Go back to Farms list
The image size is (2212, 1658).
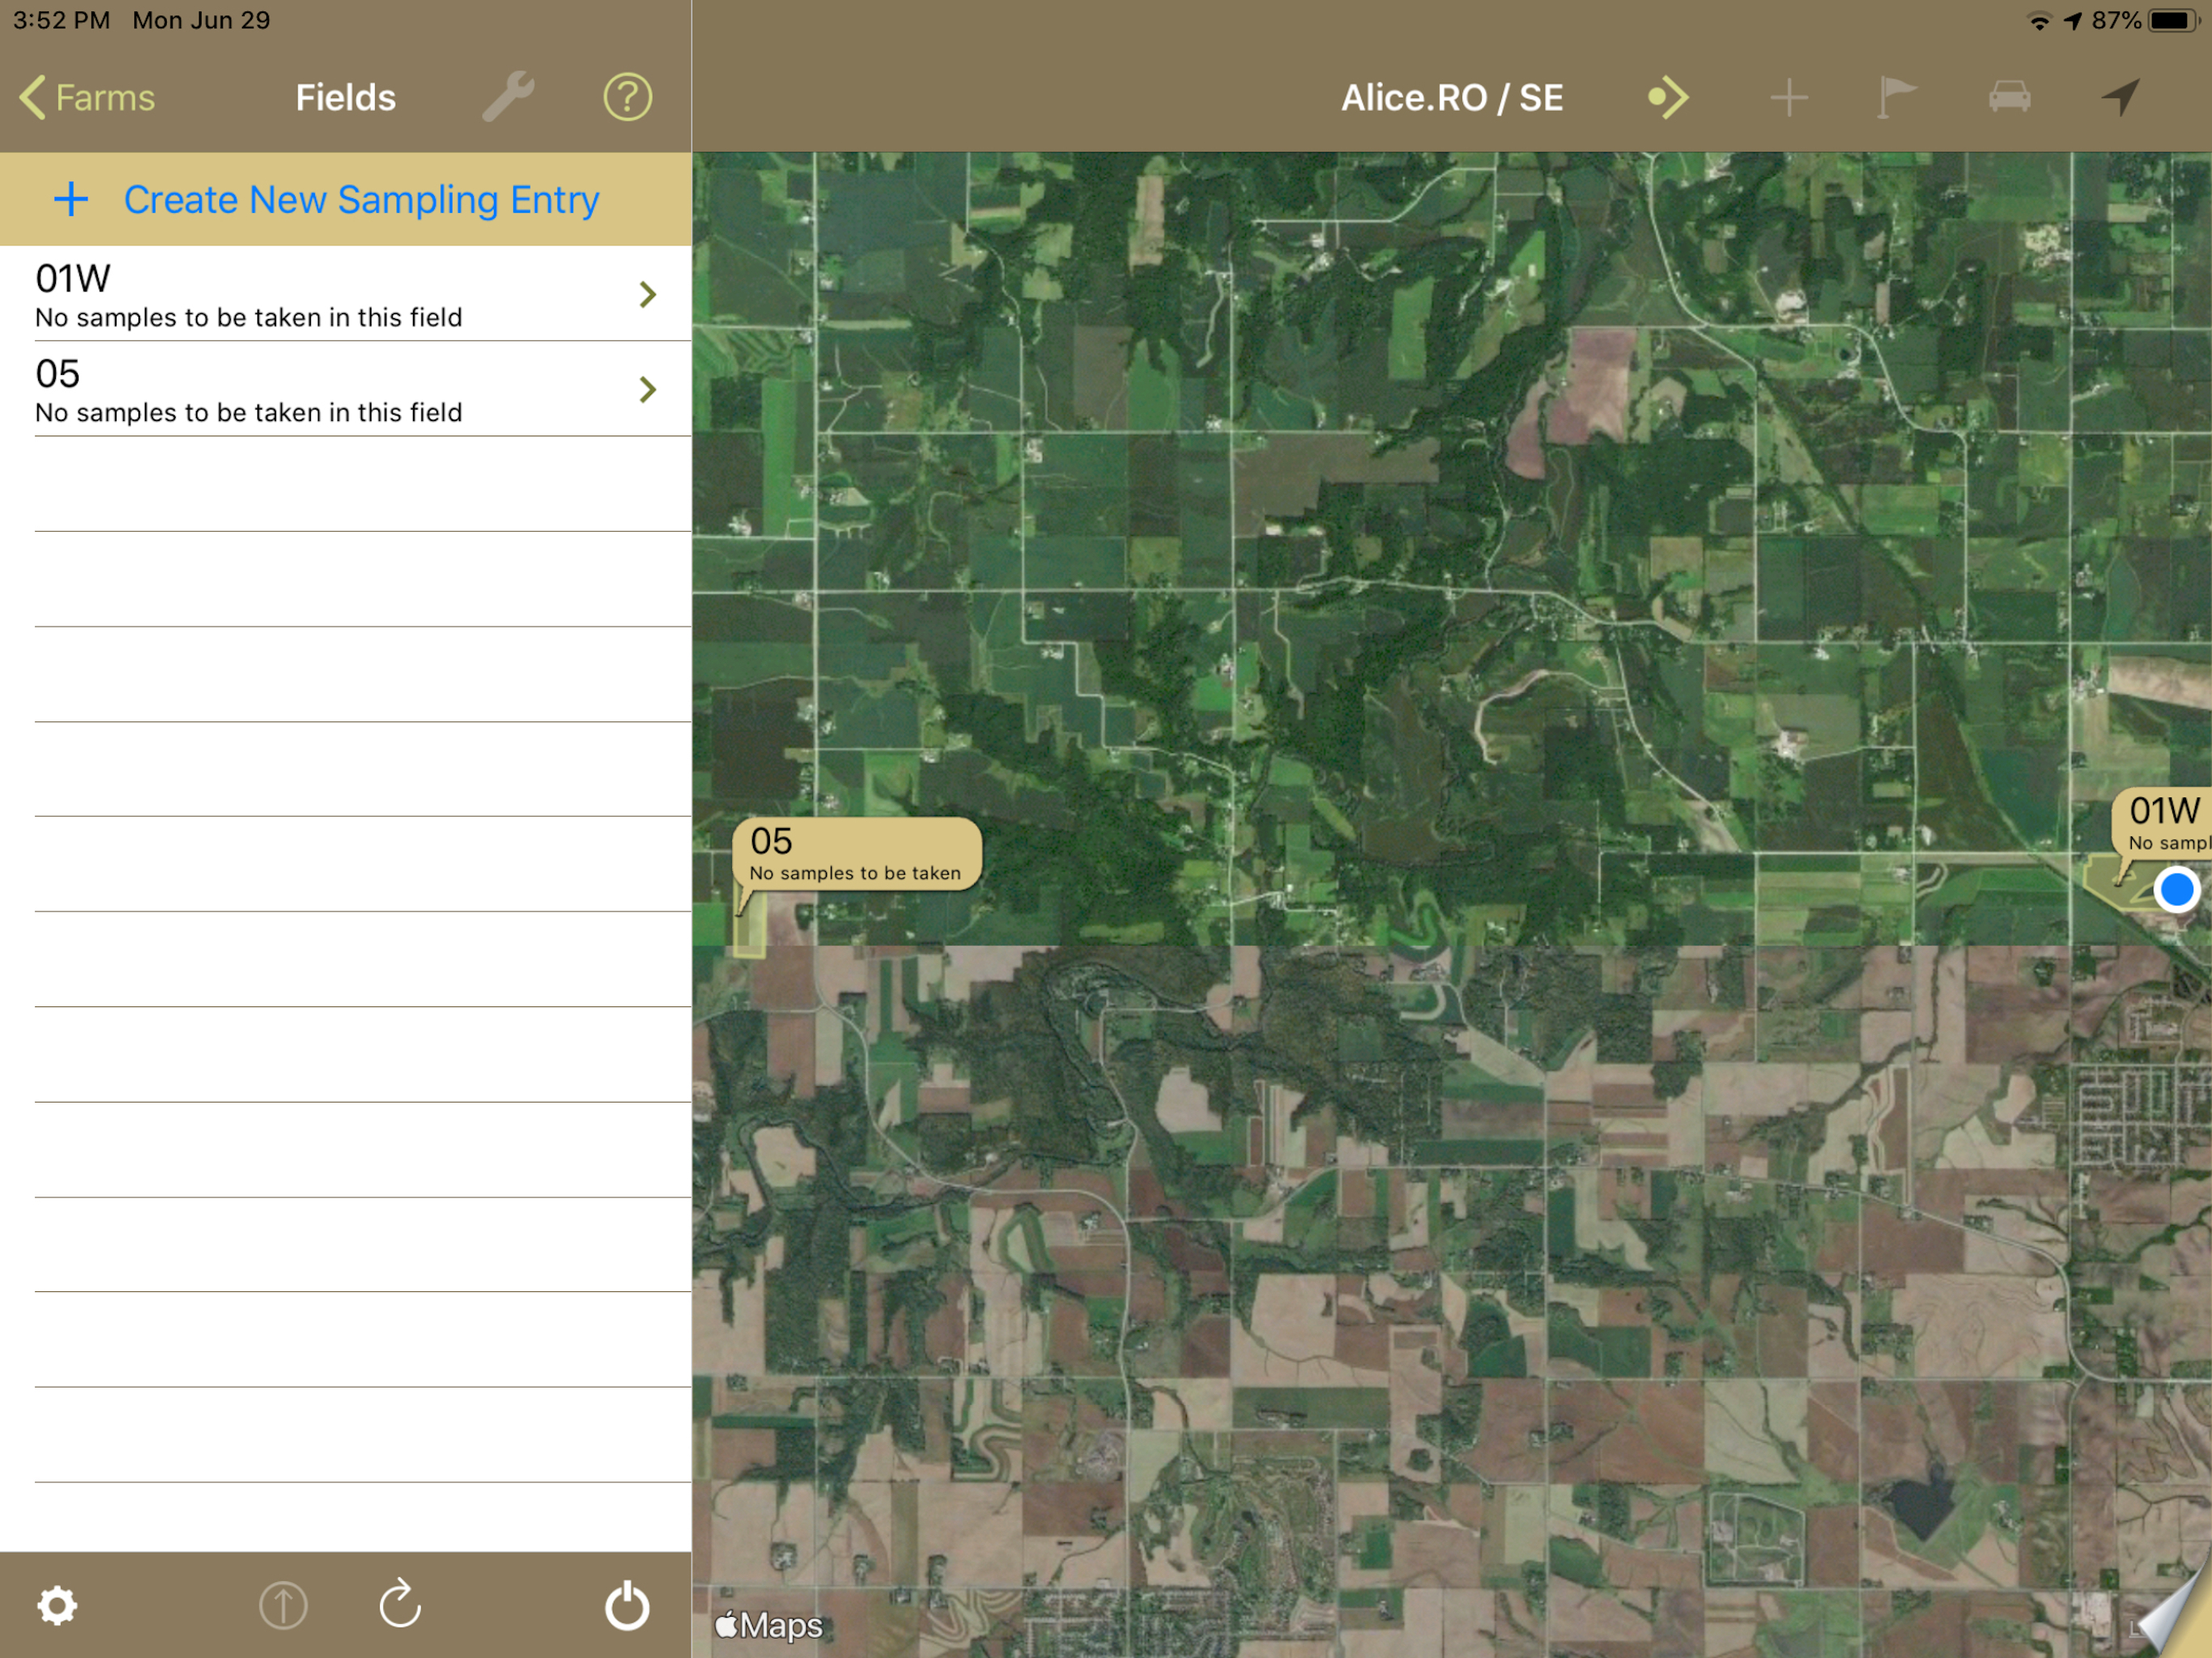tap(88, 97)
